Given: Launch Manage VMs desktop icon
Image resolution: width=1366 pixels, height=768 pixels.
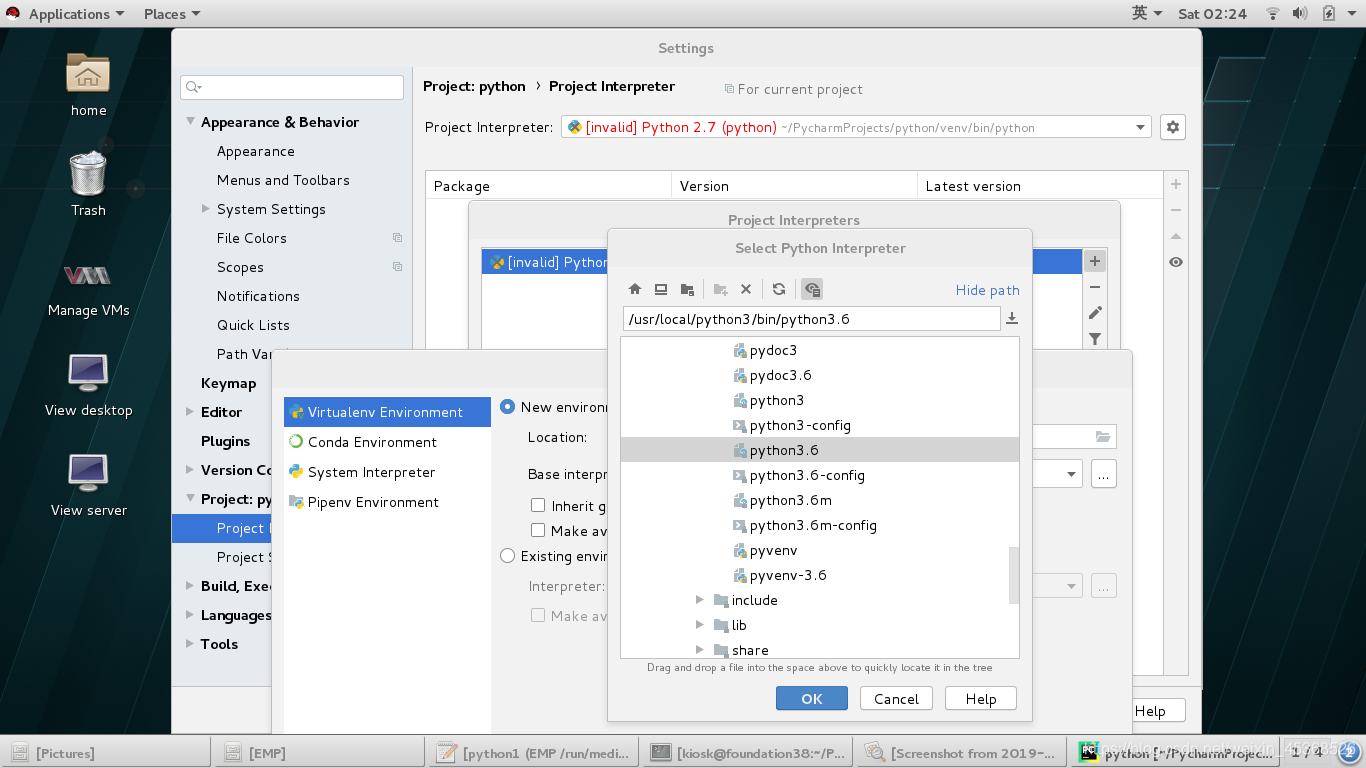Looking at the screenshot, I should click(88, 275).
